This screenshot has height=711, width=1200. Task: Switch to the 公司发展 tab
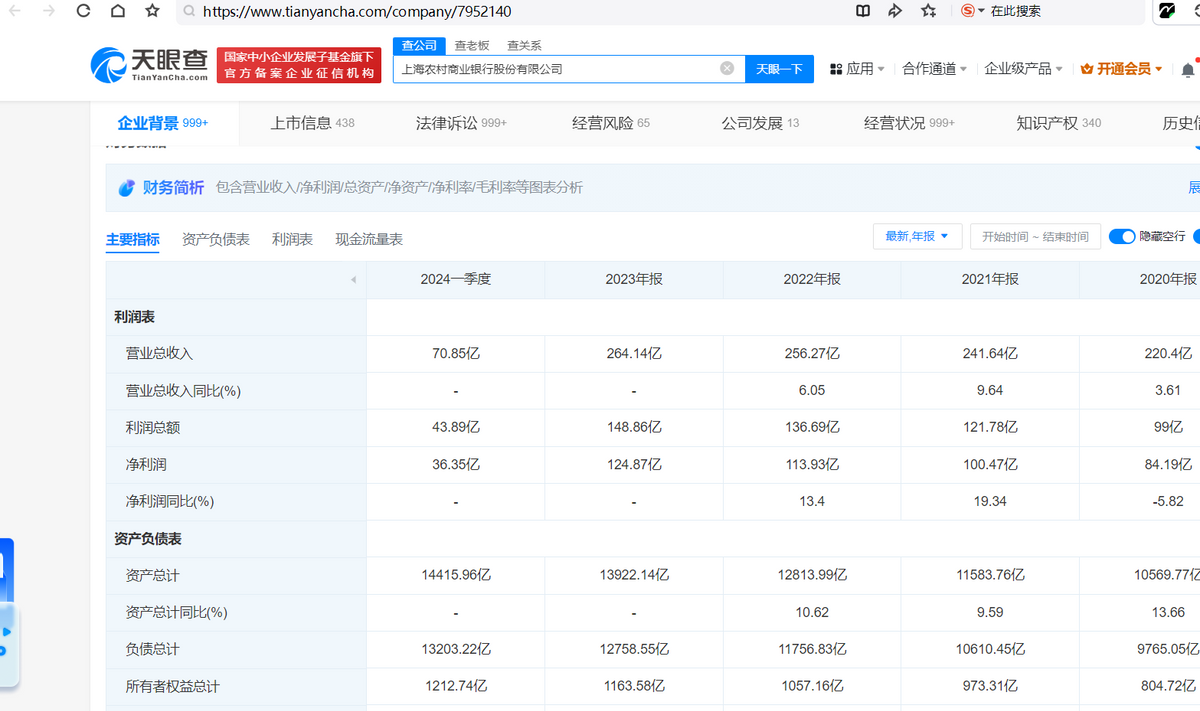pyautogui.click(x=760, y=123)
